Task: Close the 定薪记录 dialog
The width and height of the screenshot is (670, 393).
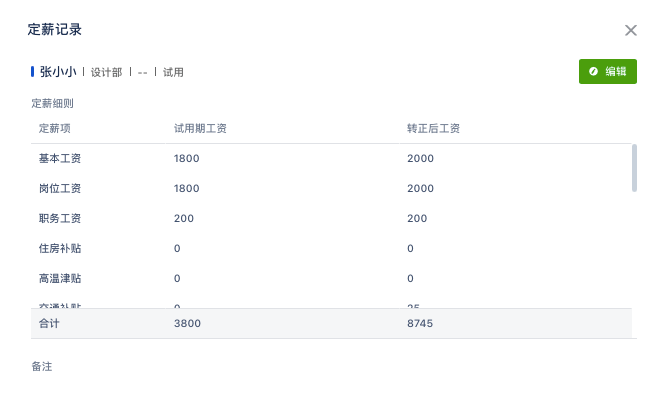Action: click(631, 30)
